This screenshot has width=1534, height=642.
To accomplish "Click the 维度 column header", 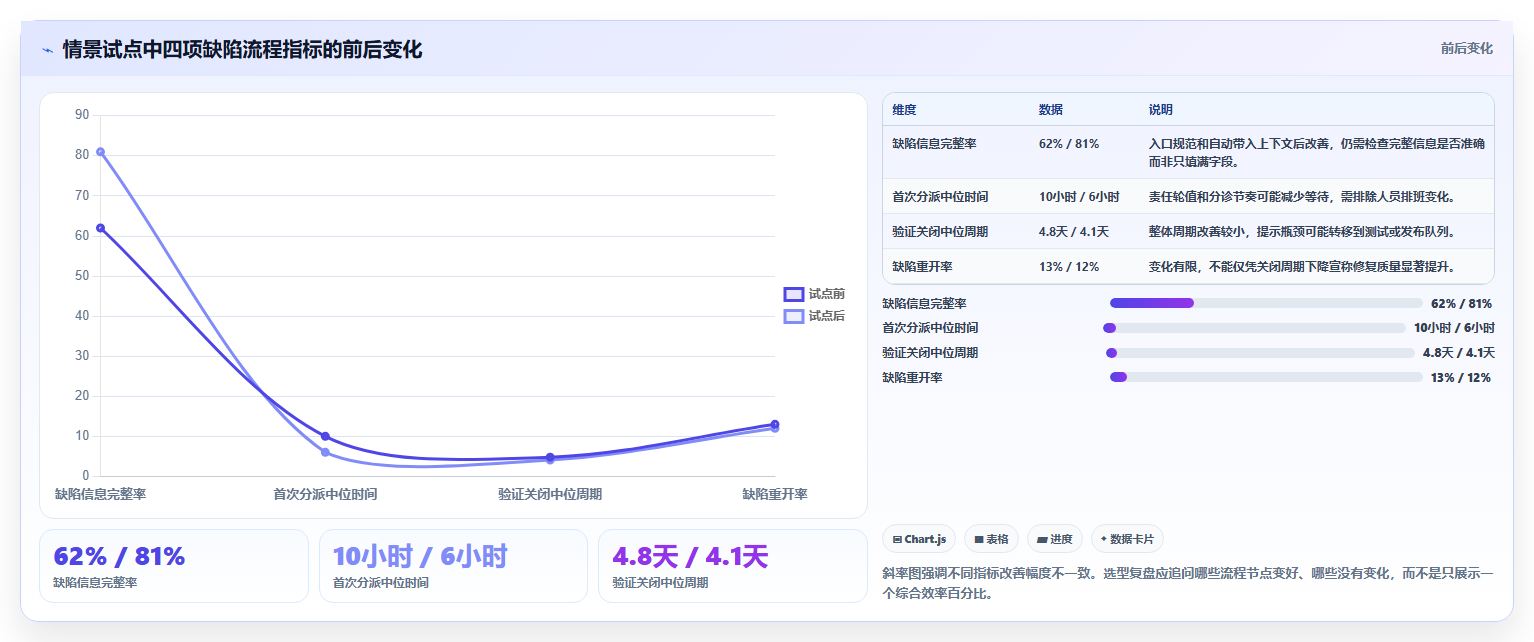I will click(x=904, y=110).
